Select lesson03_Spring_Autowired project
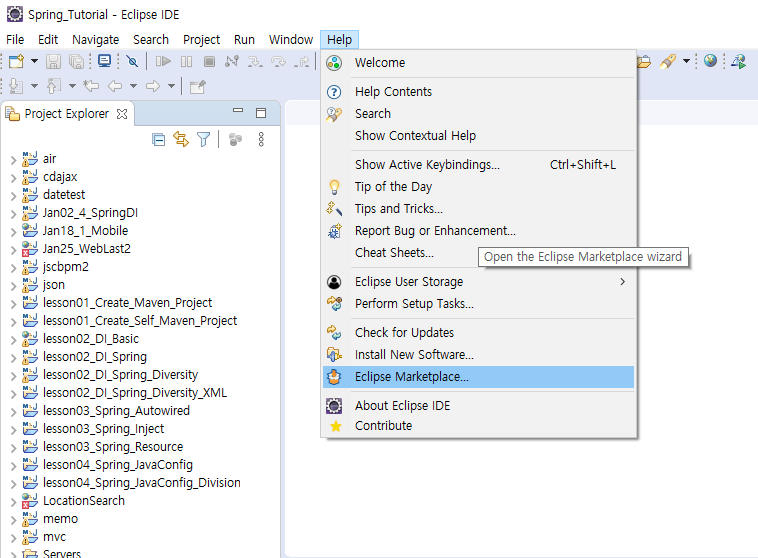This screenshot has height=558, width=758. click(x=116, y=411)
